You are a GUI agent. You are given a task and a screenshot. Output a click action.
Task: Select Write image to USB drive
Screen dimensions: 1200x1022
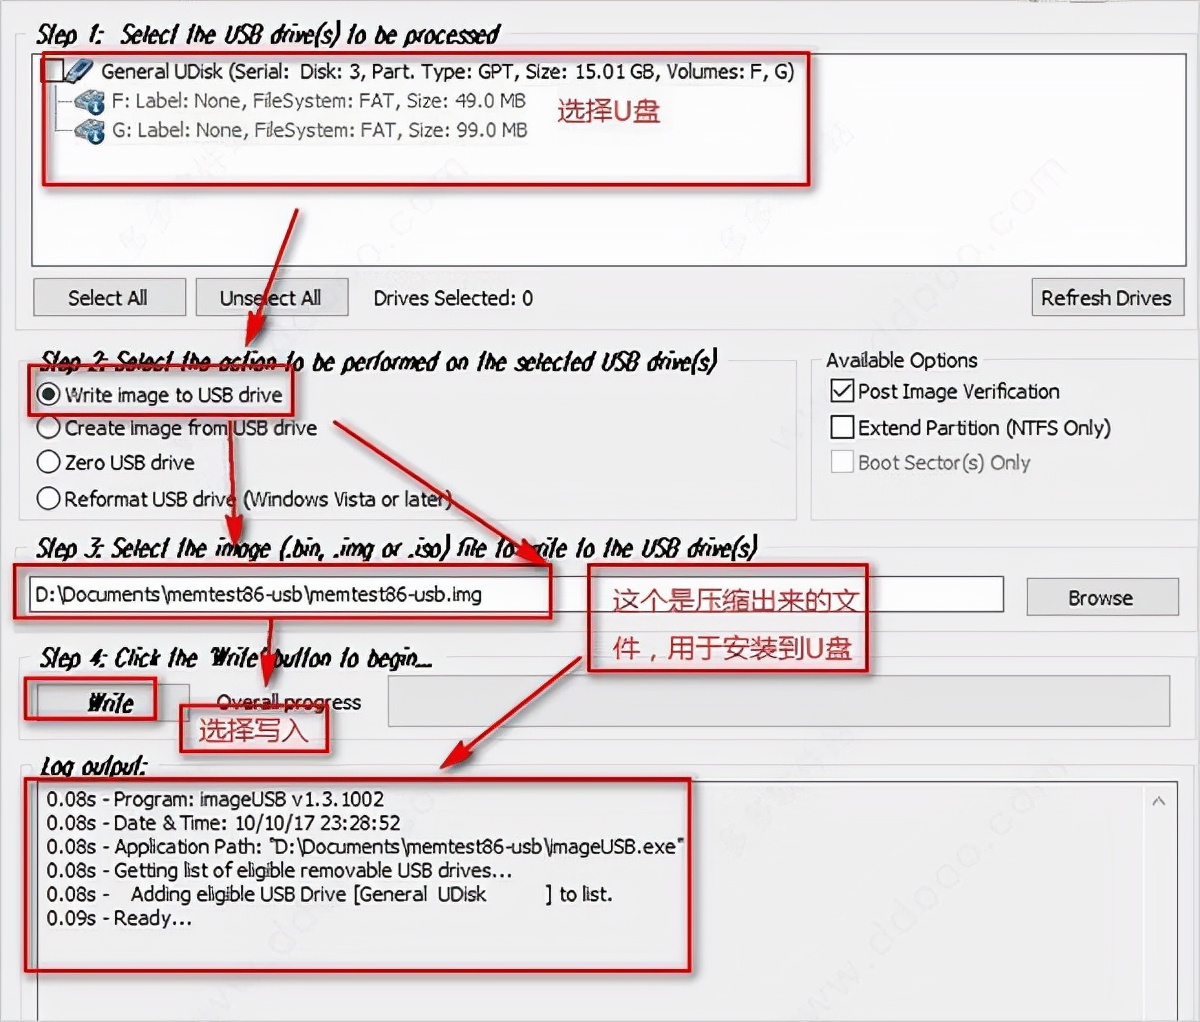(48, 394)
